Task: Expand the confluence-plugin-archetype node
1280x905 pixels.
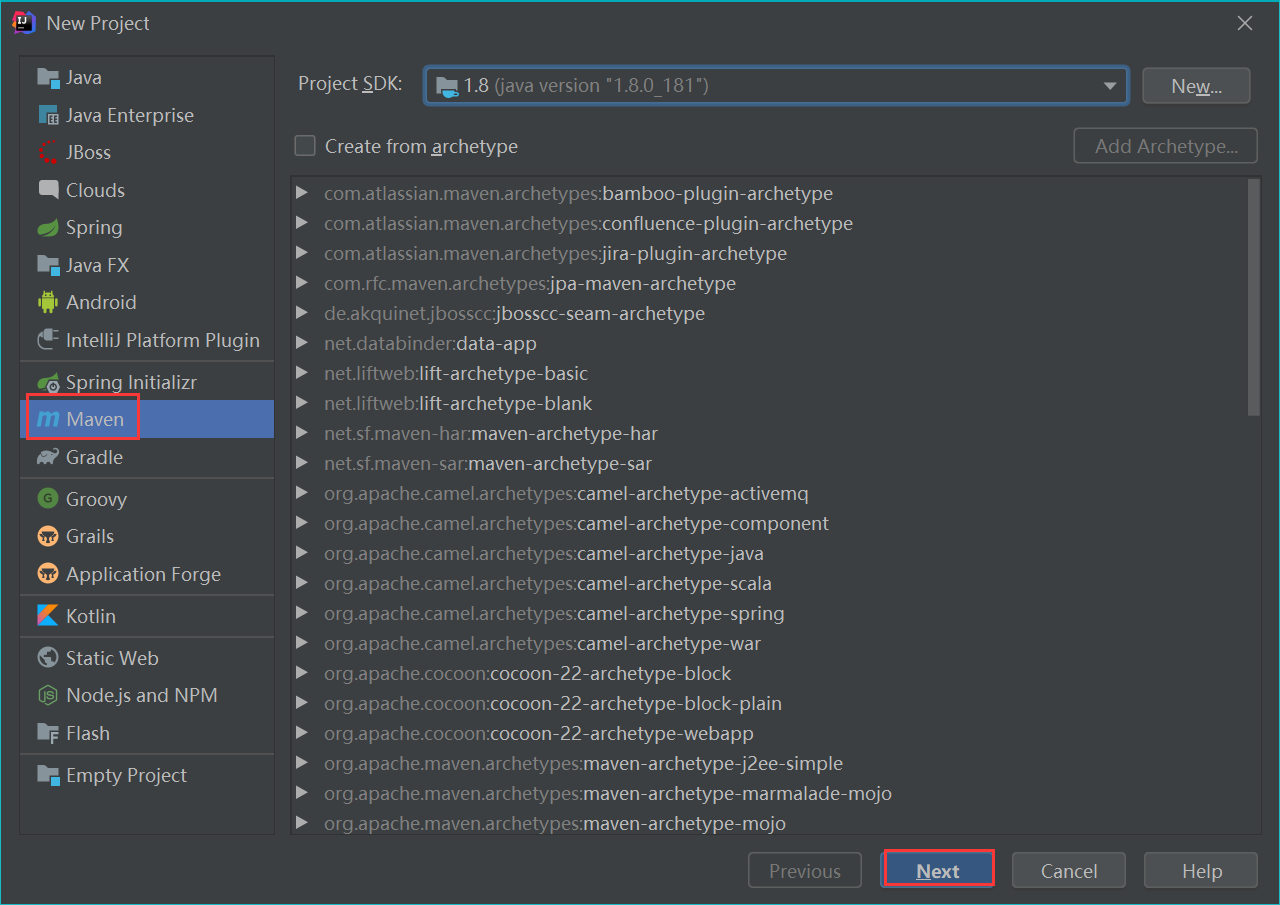Action: pyautogui.click(x=302, y=223)
